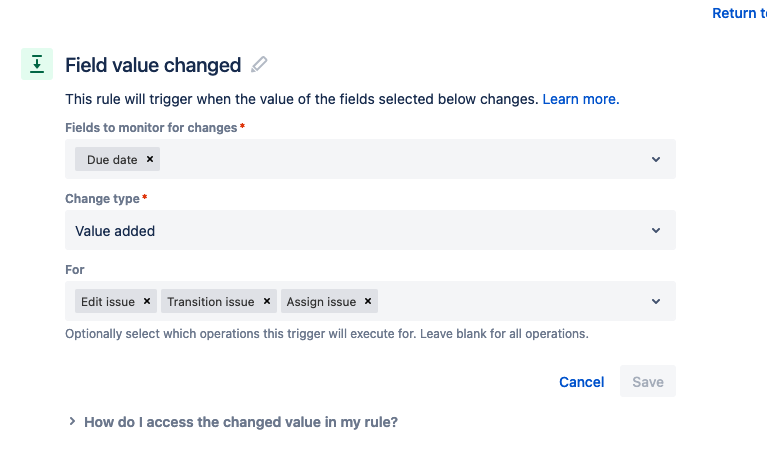Screen dimensions: 767x463
Task: Click the Cancel button
Action: pyautogui.click(x=581, y=382)
